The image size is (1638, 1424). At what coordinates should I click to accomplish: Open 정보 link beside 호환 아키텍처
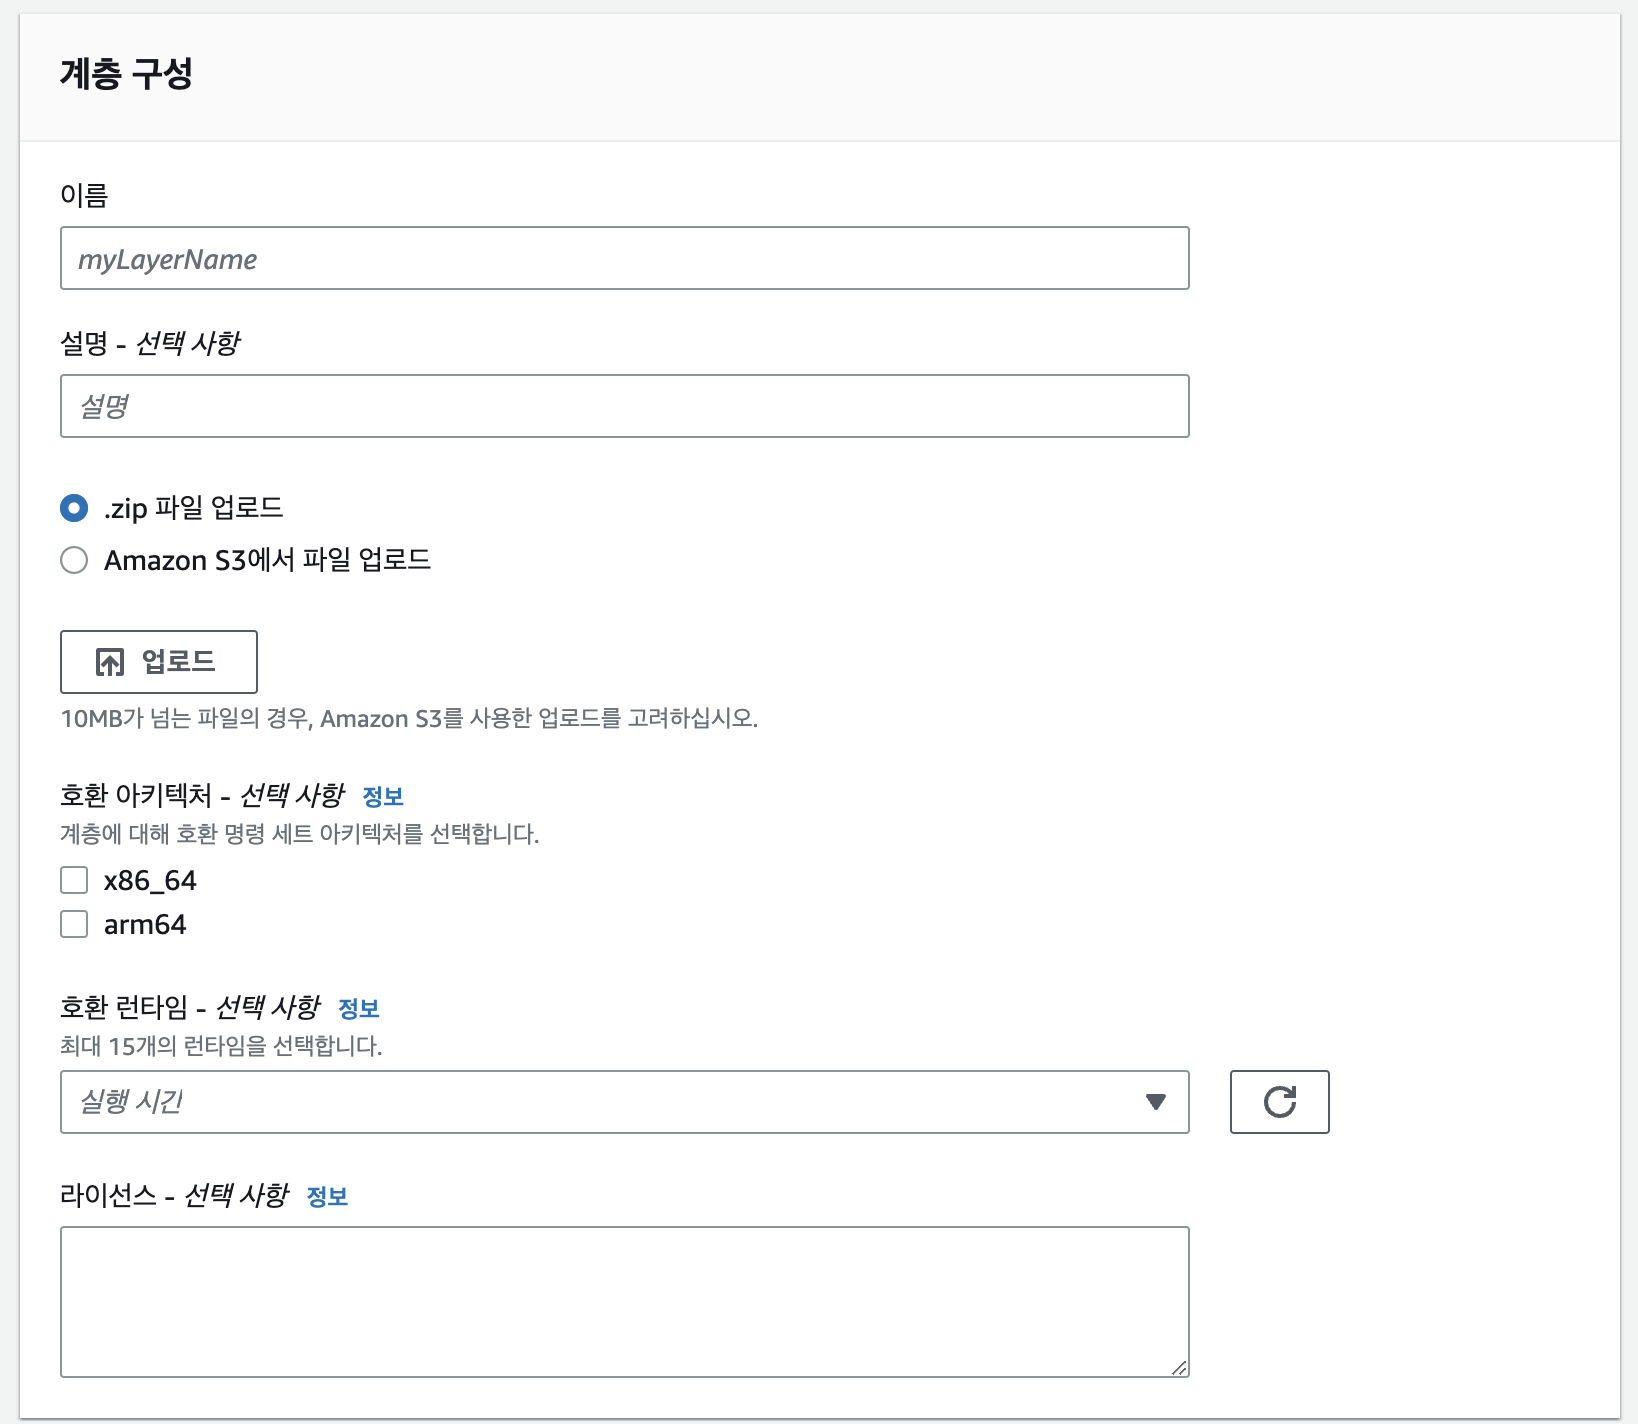pos(382,797)
